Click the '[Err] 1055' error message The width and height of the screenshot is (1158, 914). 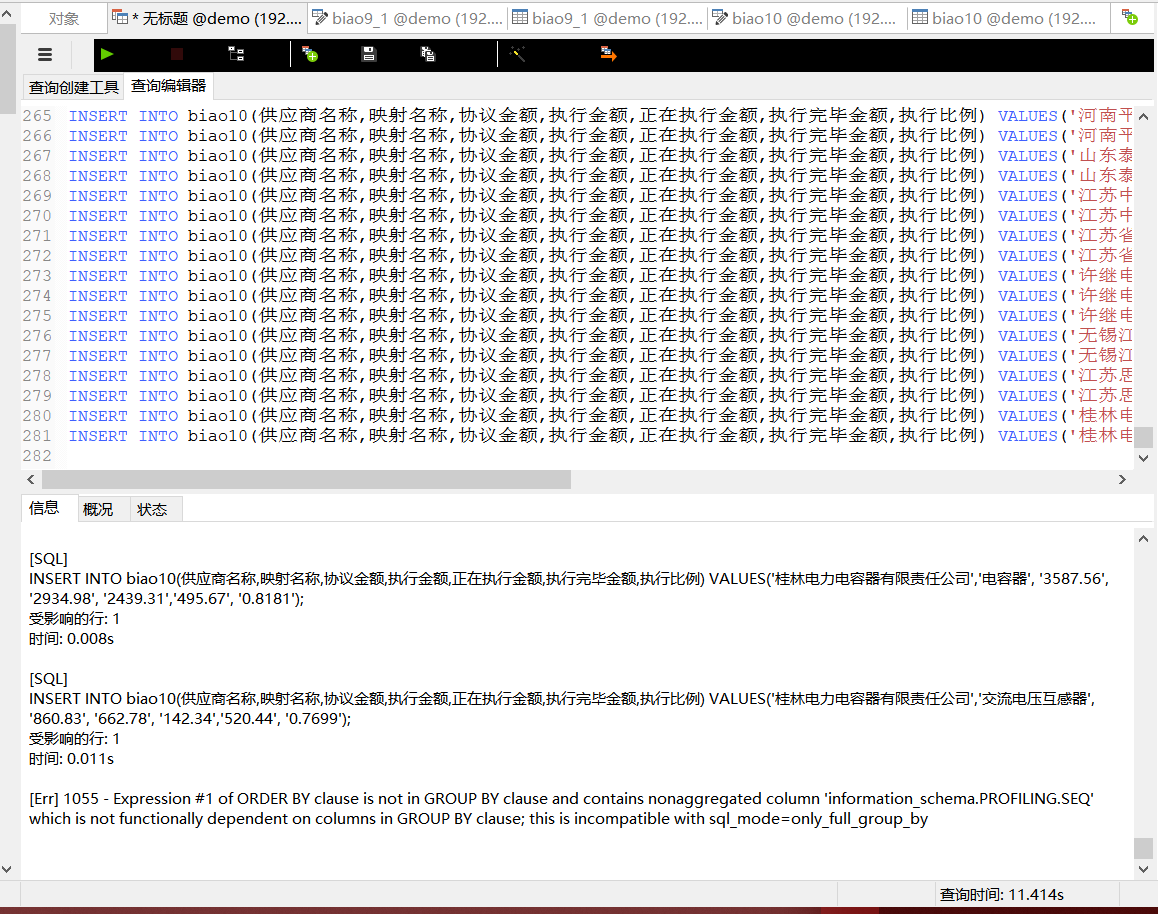click(561, 808)
